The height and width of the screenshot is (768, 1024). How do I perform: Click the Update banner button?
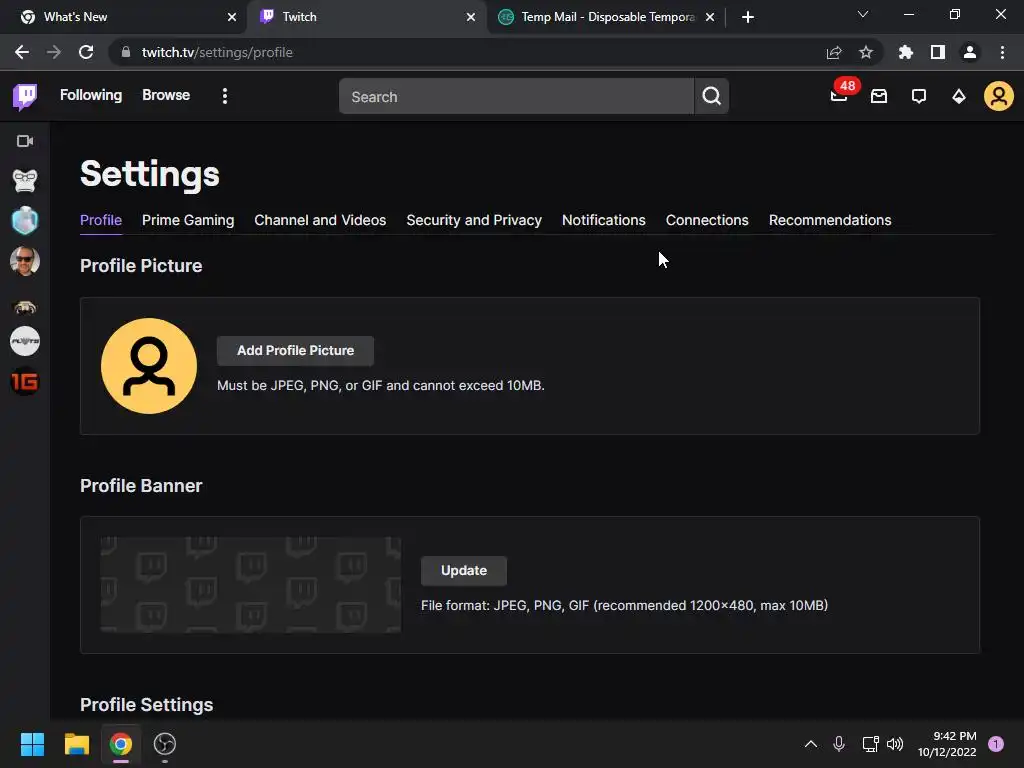[x=464, y=571]
